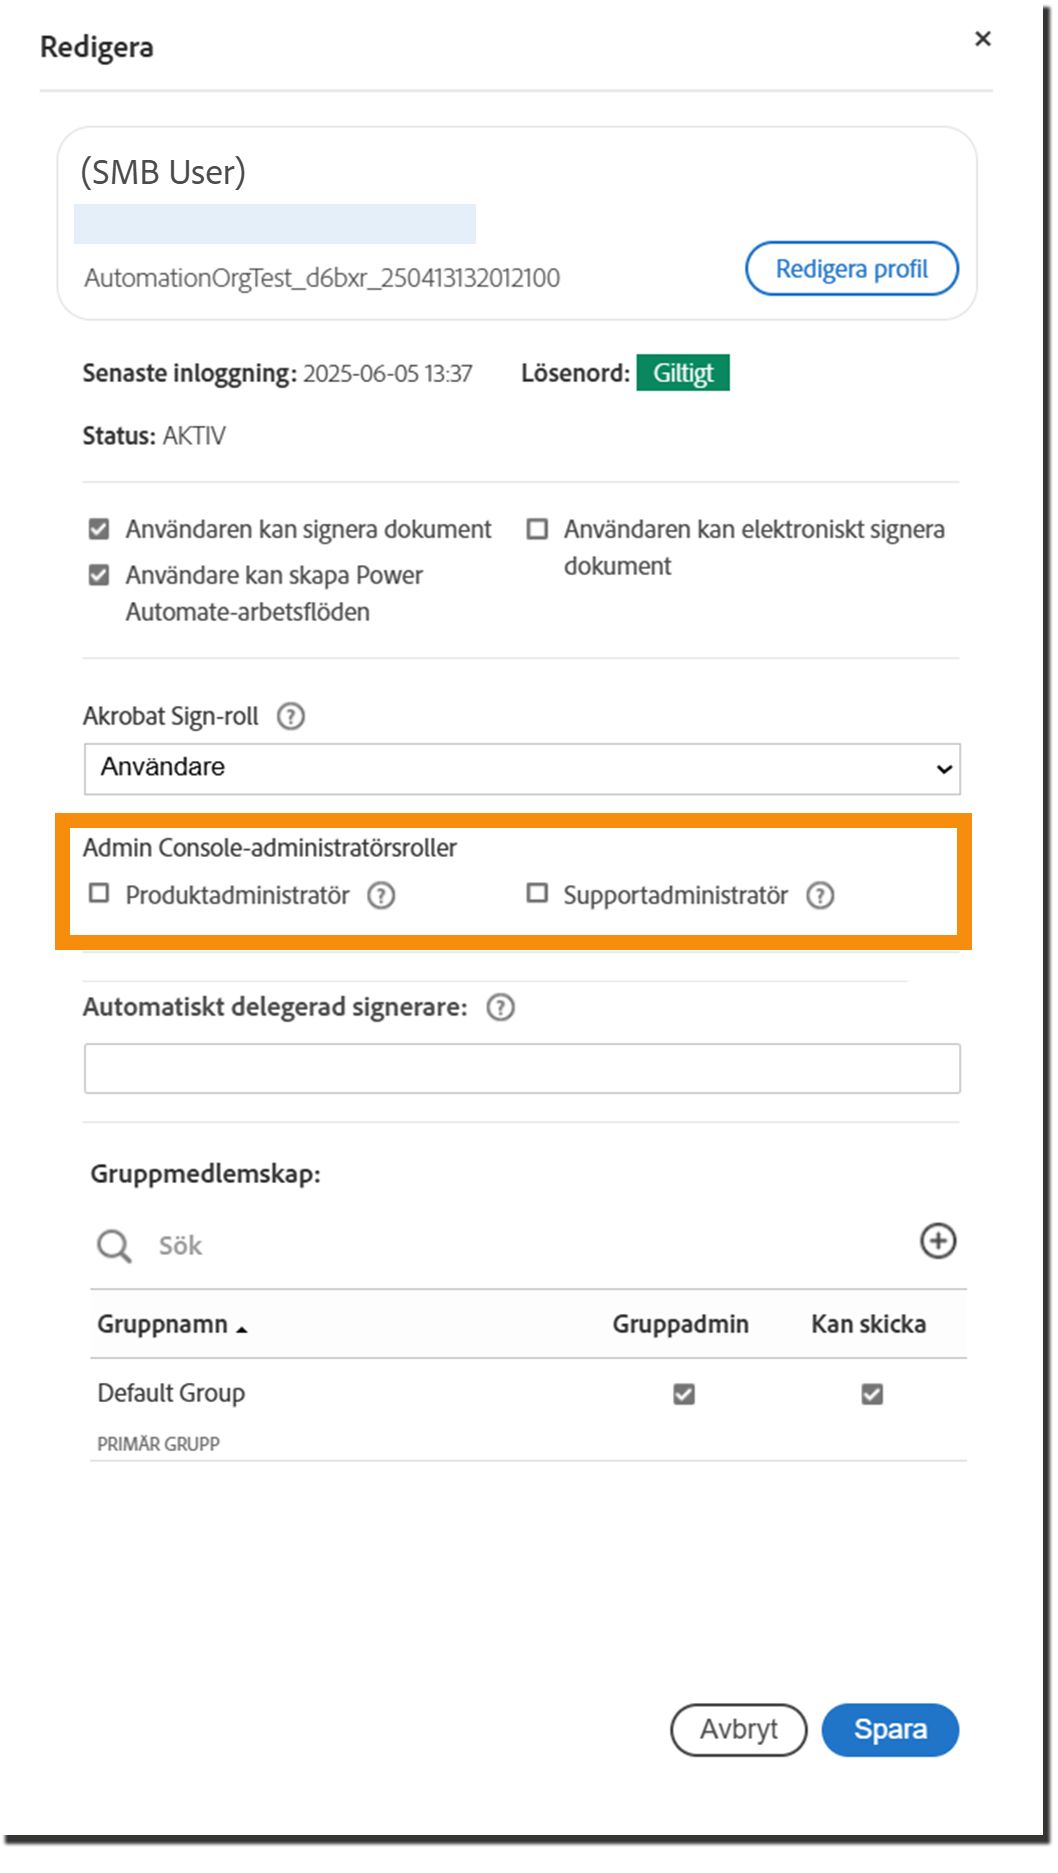The width and height of the screenshot is (1058, 1873).
Task: Open help icon beside Produktadministratör
Action: click(x=381, y=895)
